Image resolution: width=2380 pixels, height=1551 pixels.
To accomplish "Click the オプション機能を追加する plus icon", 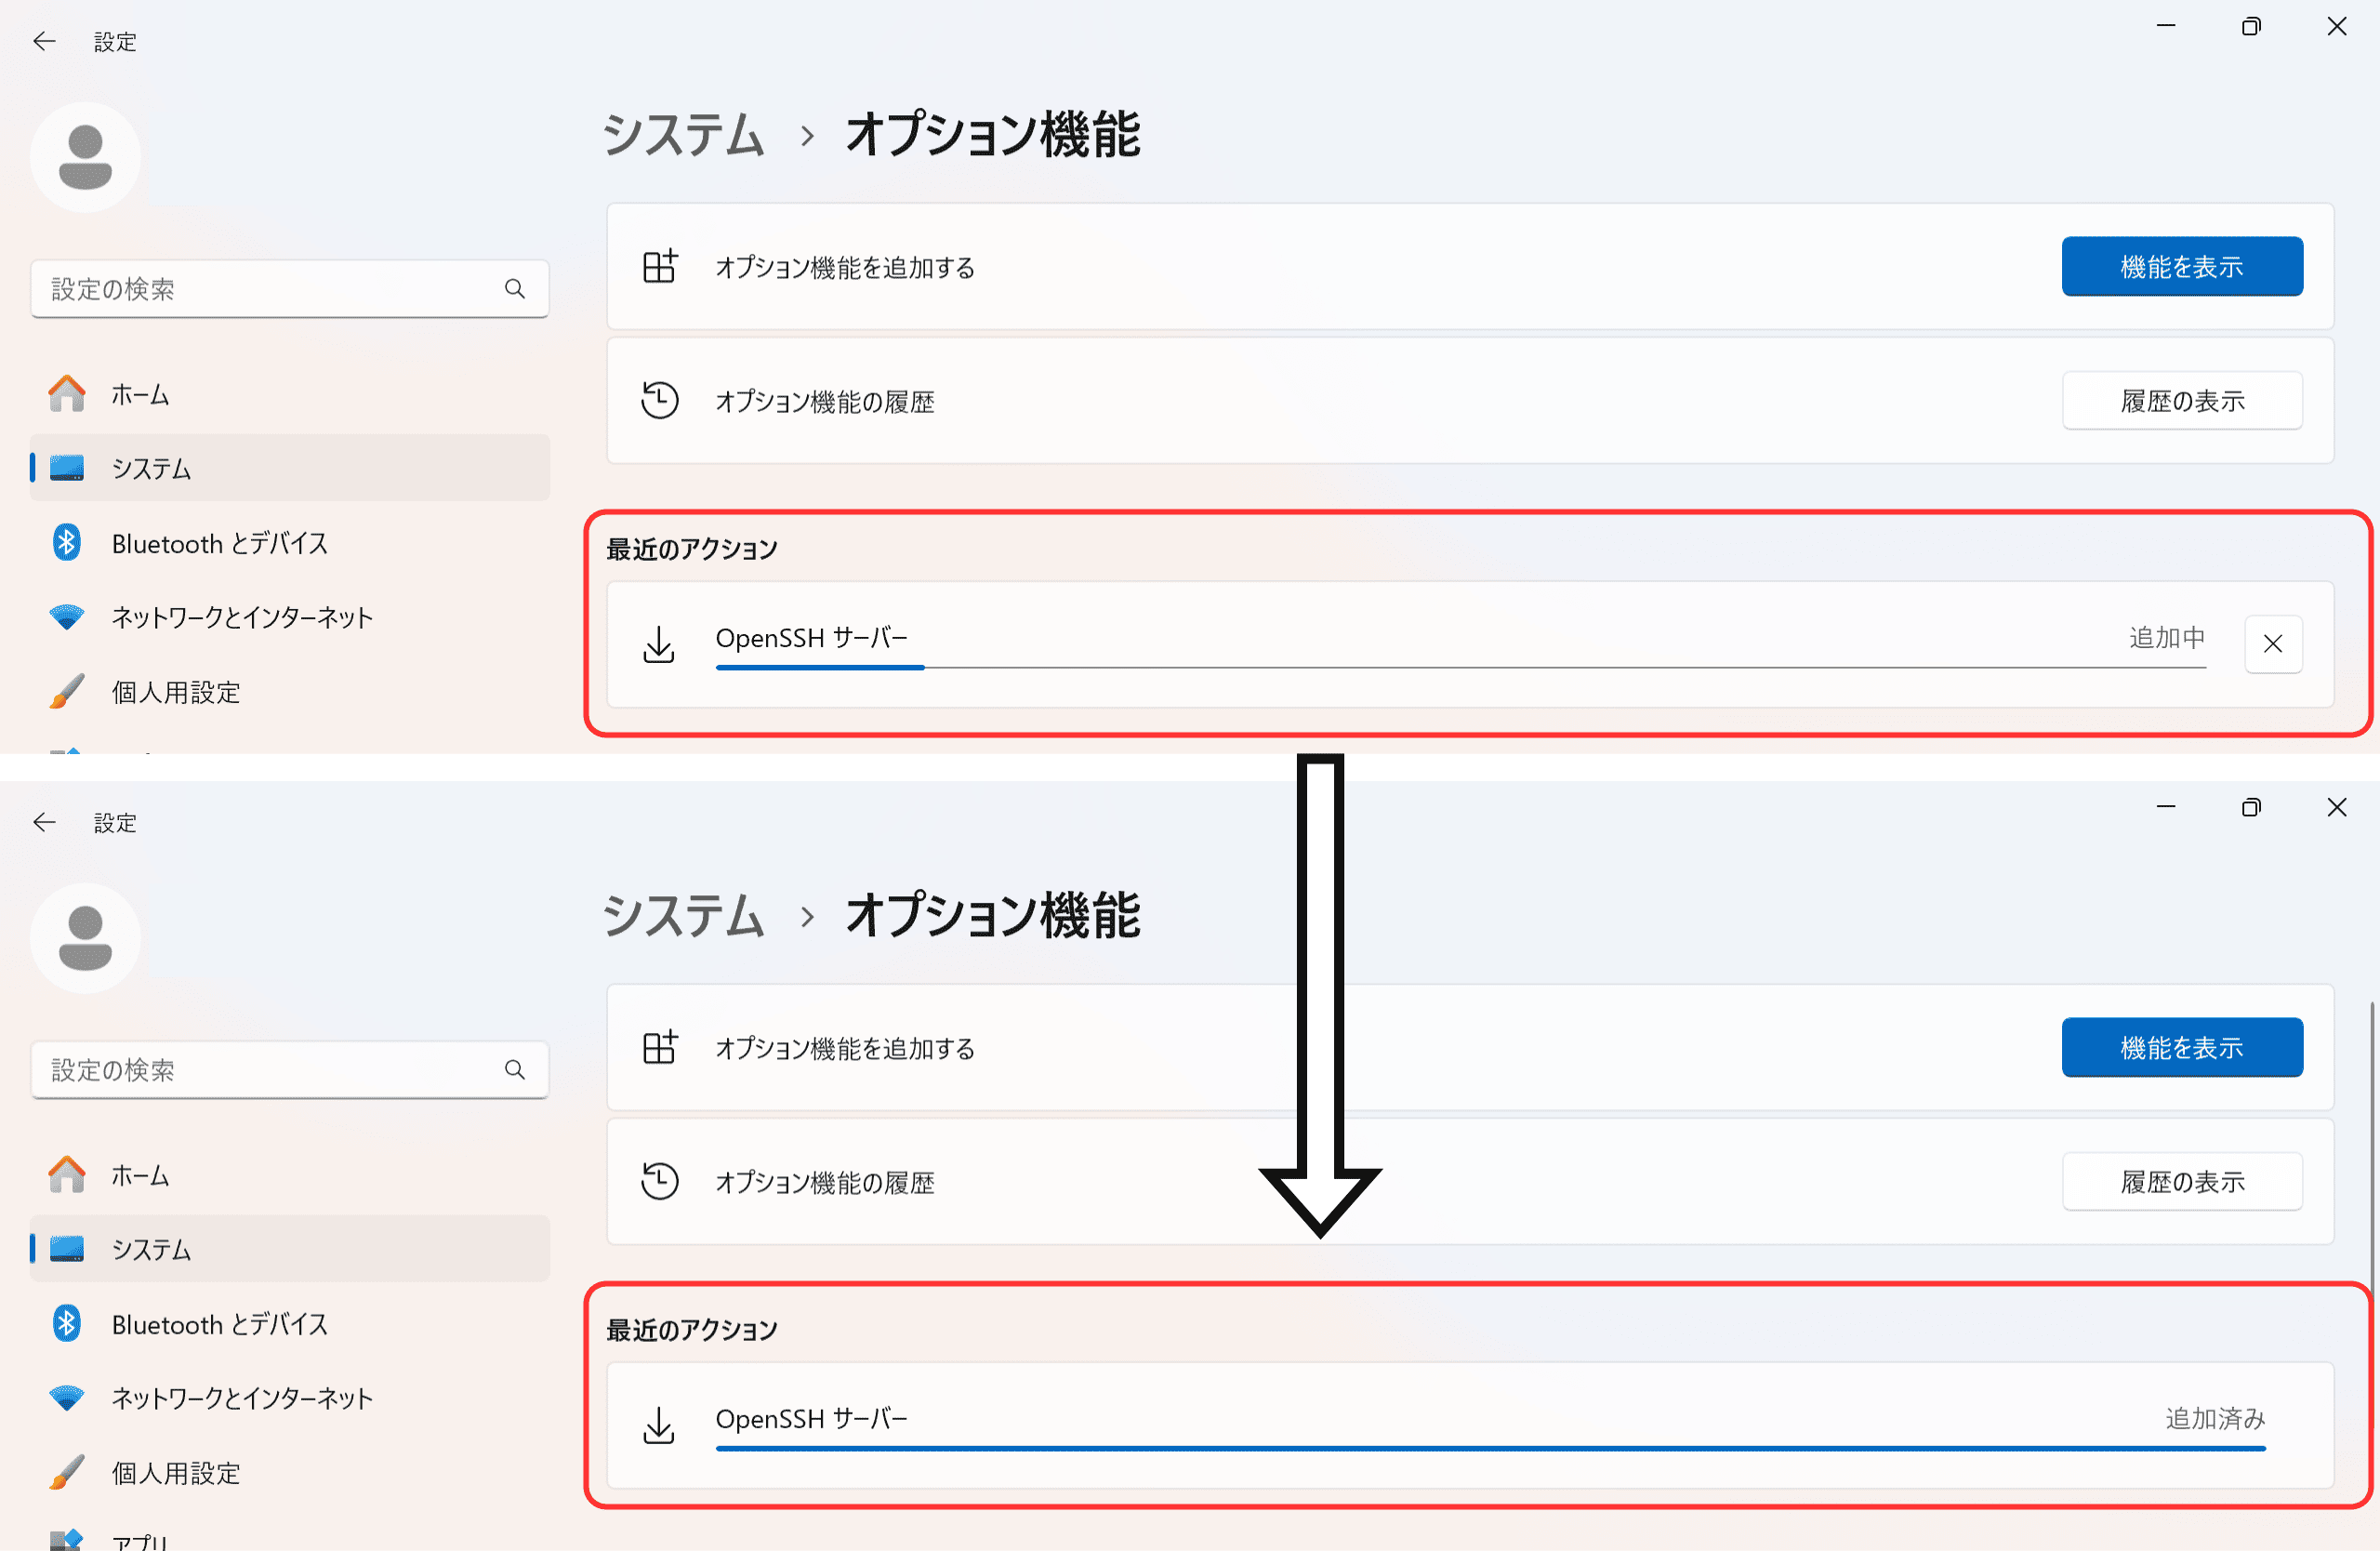I will [660, 267].
